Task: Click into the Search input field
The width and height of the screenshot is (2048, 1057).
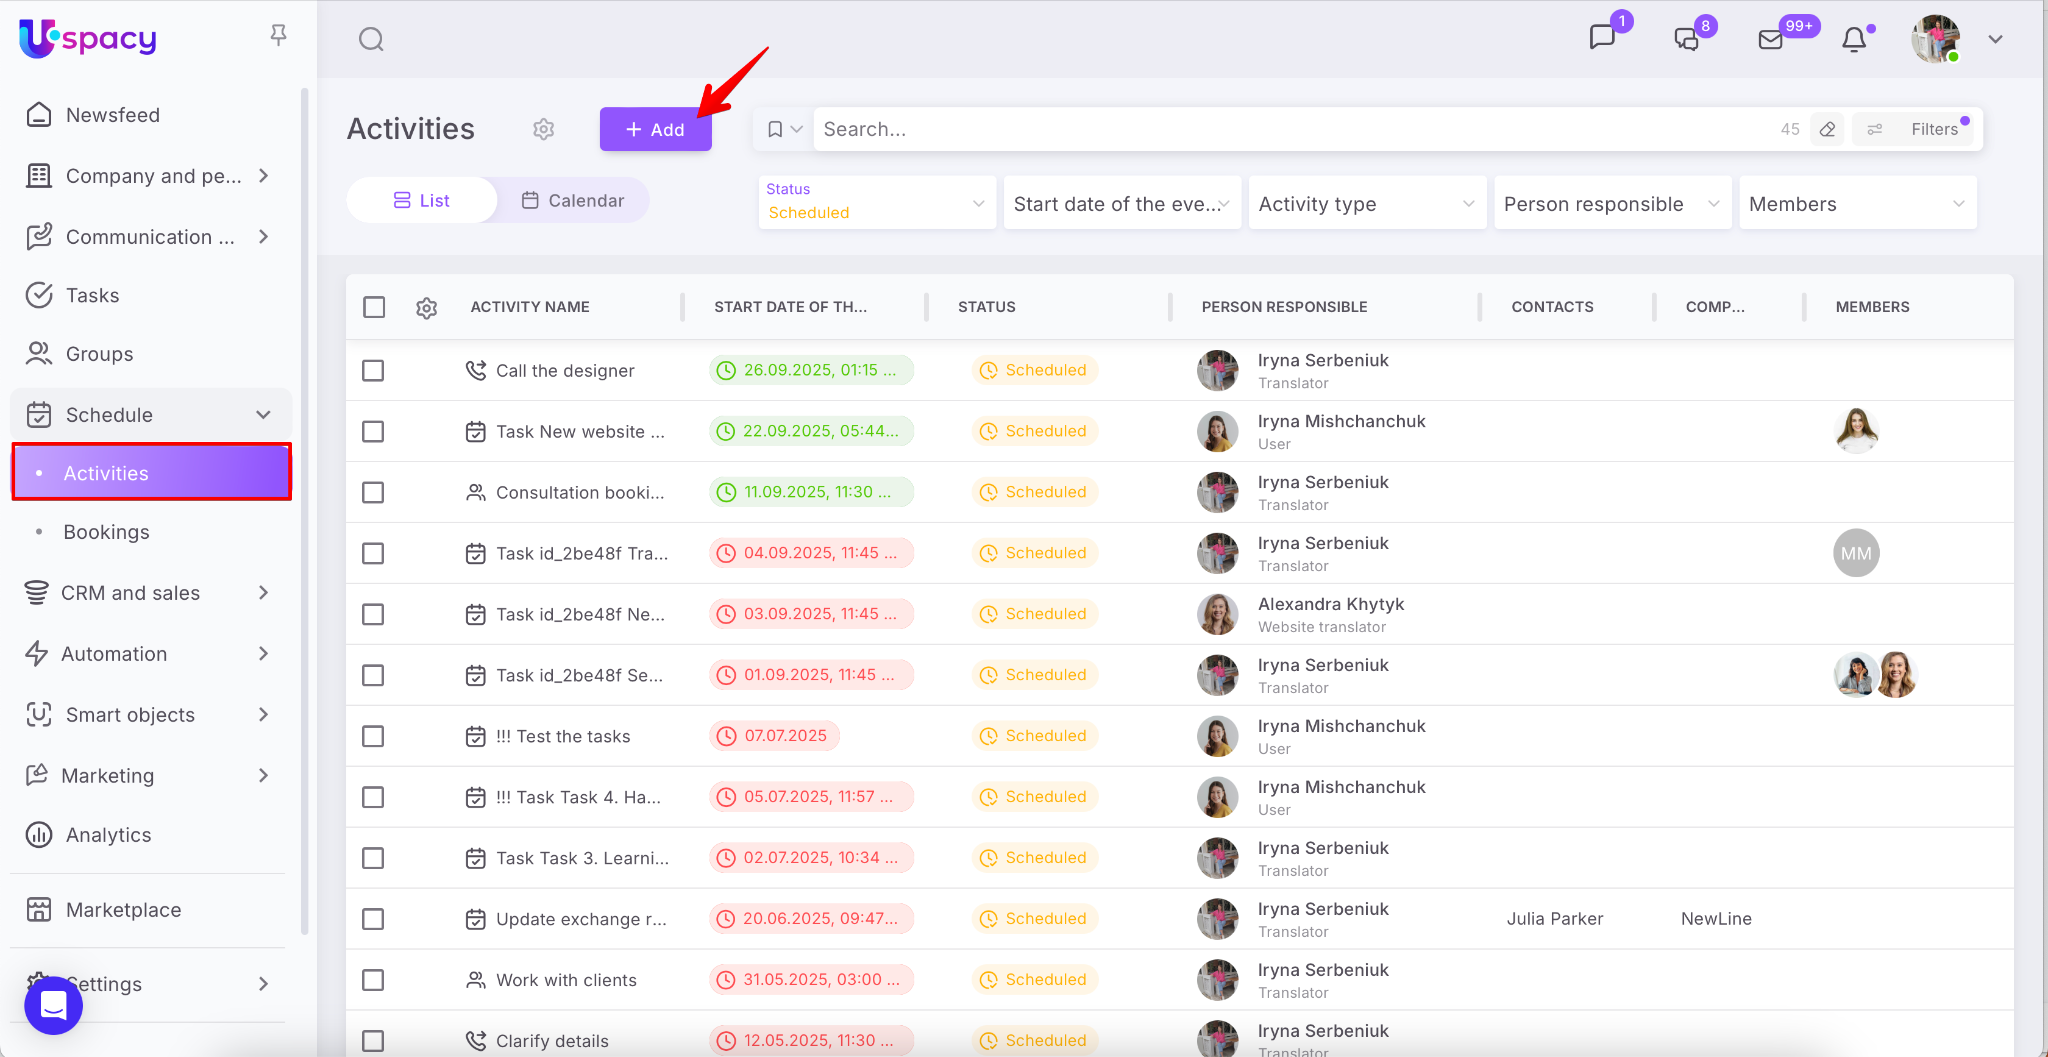Action: tap(1290, 129)
